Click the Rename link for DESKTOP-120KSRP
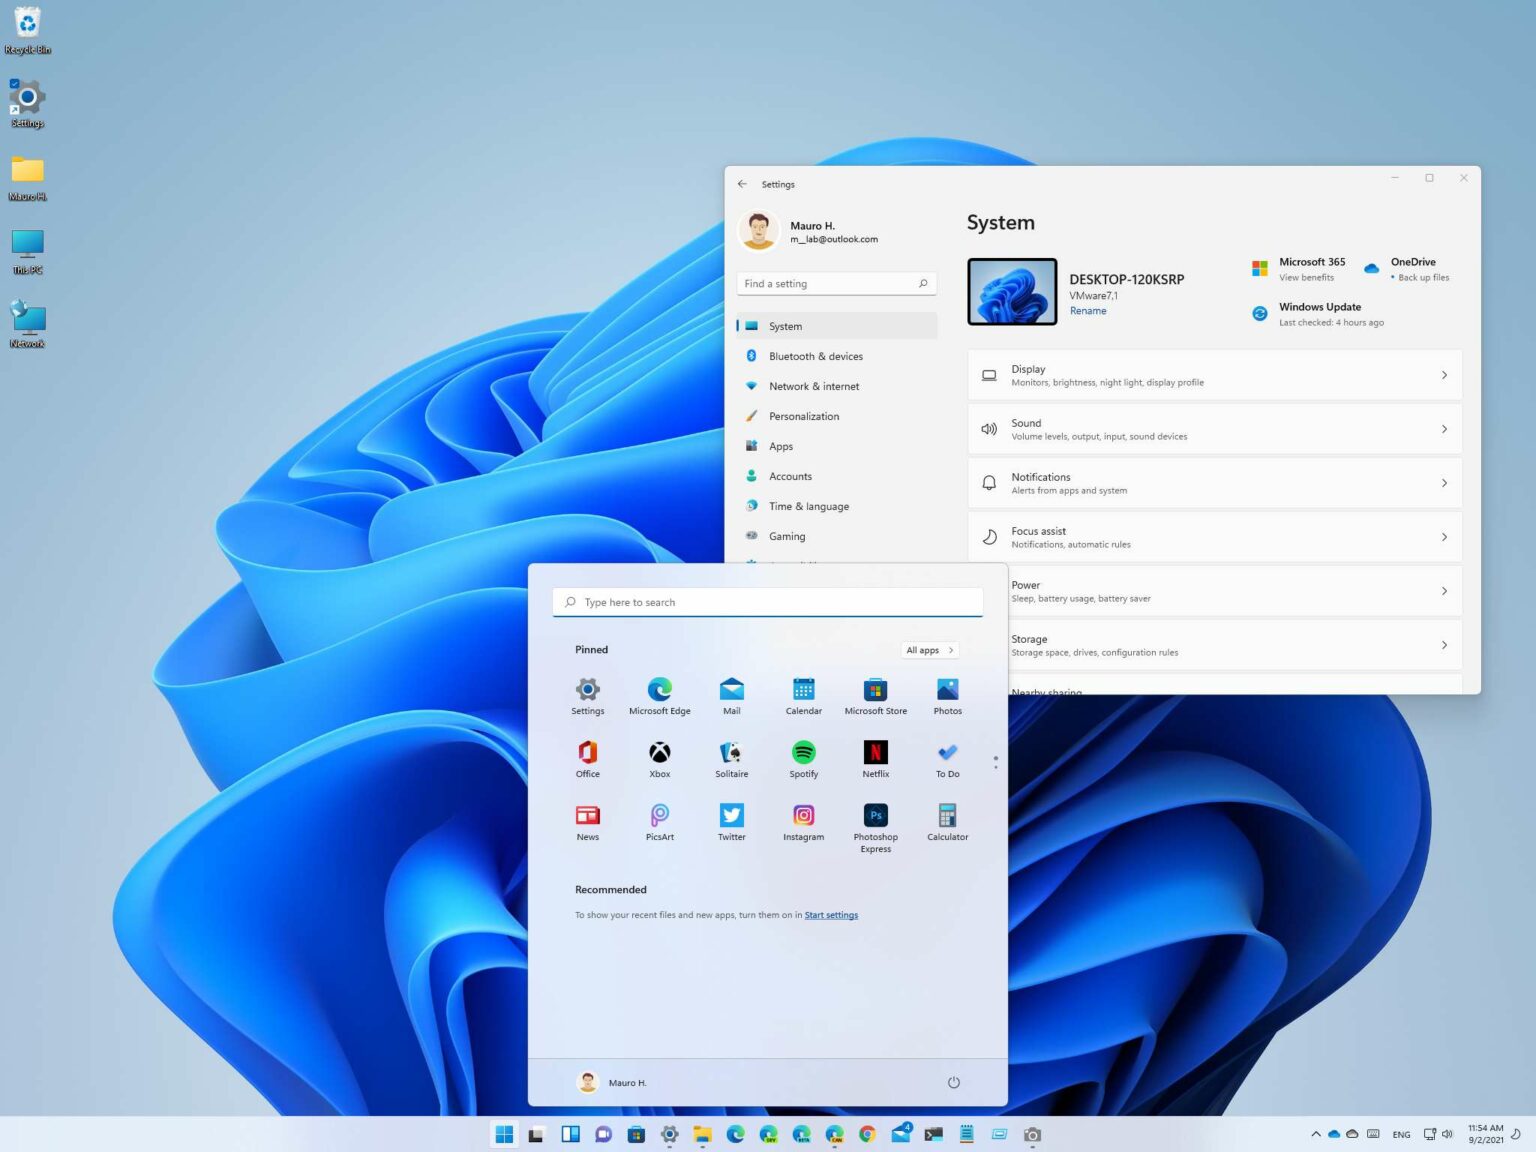 tap(1088, 310)
